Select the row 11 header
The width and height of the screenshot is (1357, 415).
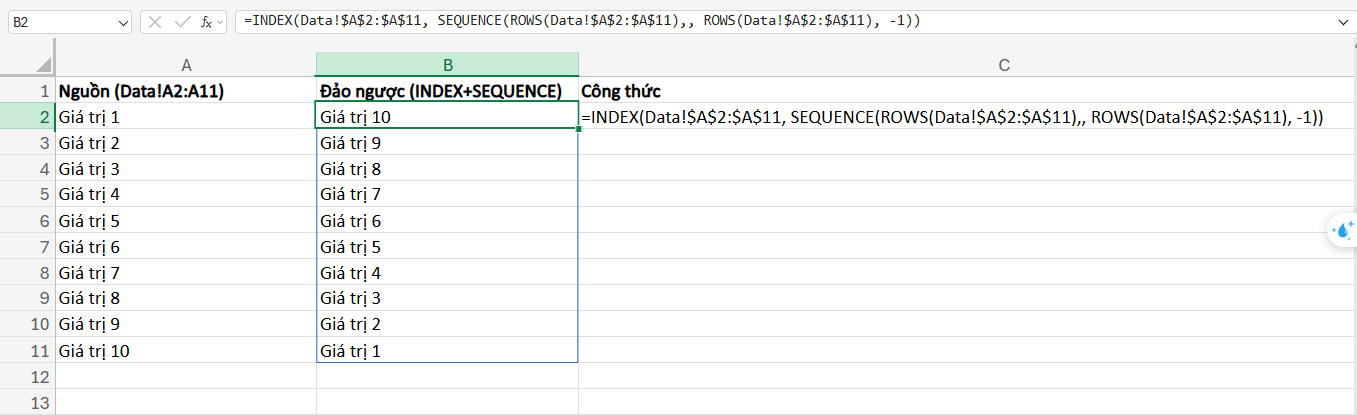tap(28, 351)
